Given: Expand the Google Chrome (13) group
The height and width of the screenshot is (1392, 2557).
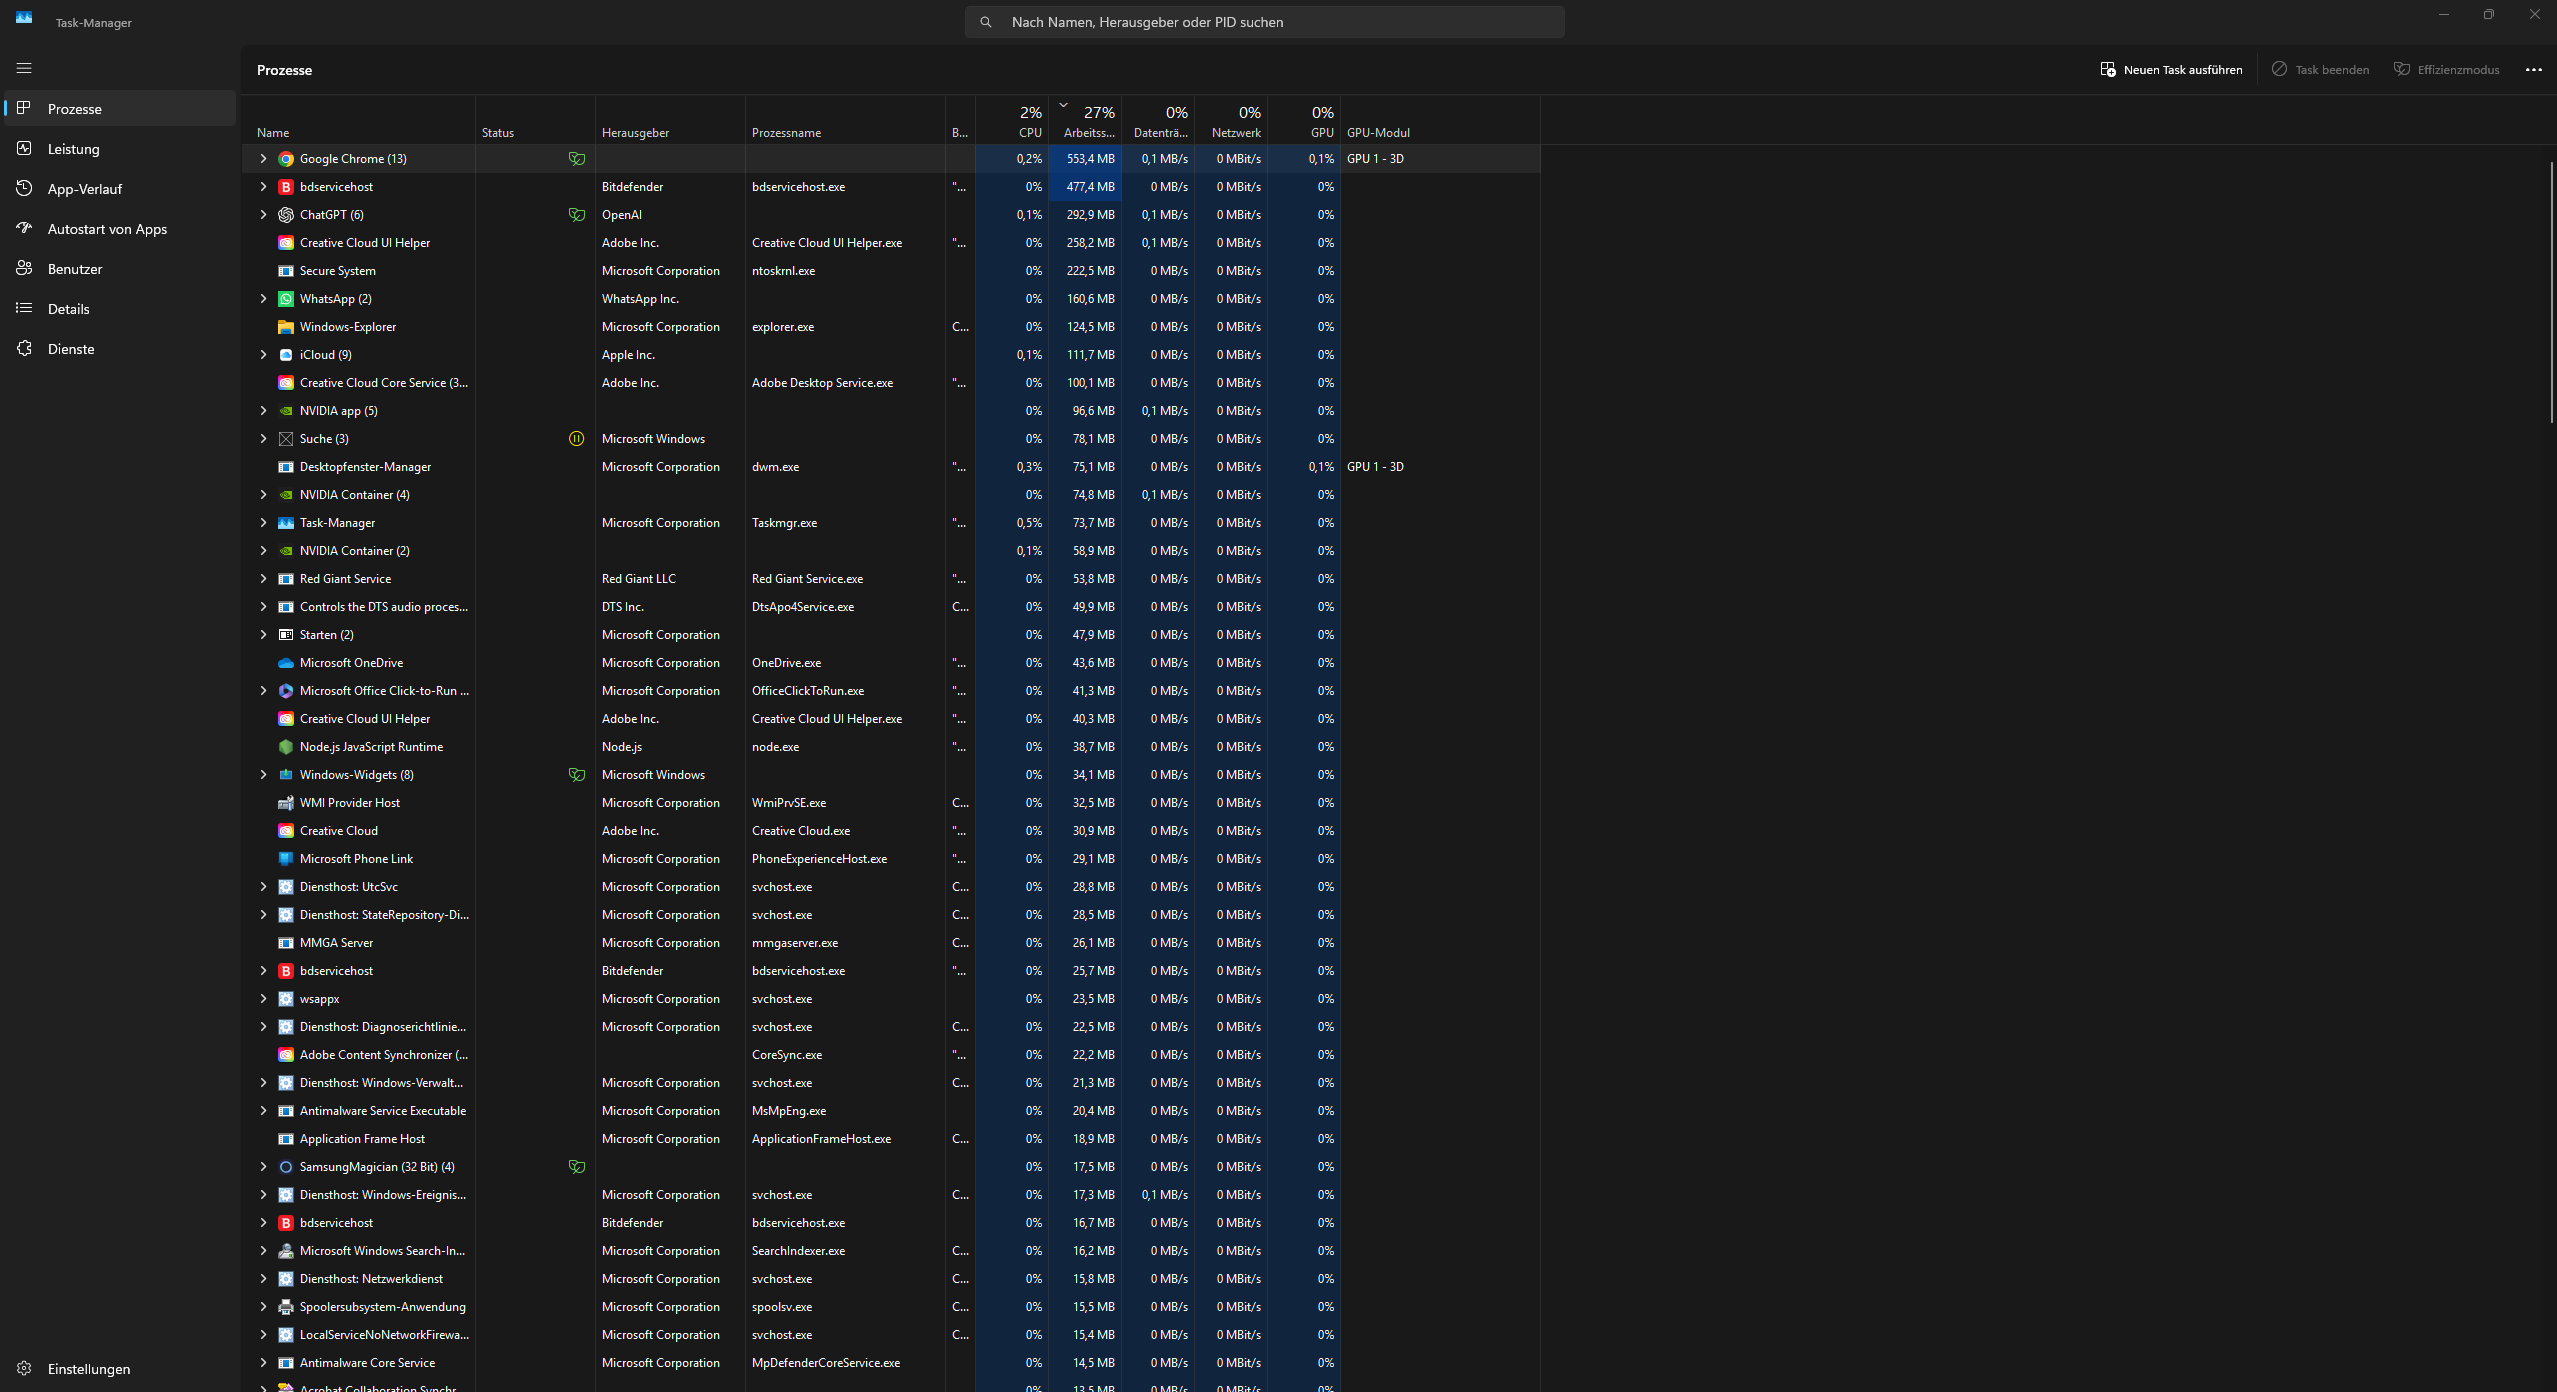Looking at the screenshot, I should (x=263, y=159).
